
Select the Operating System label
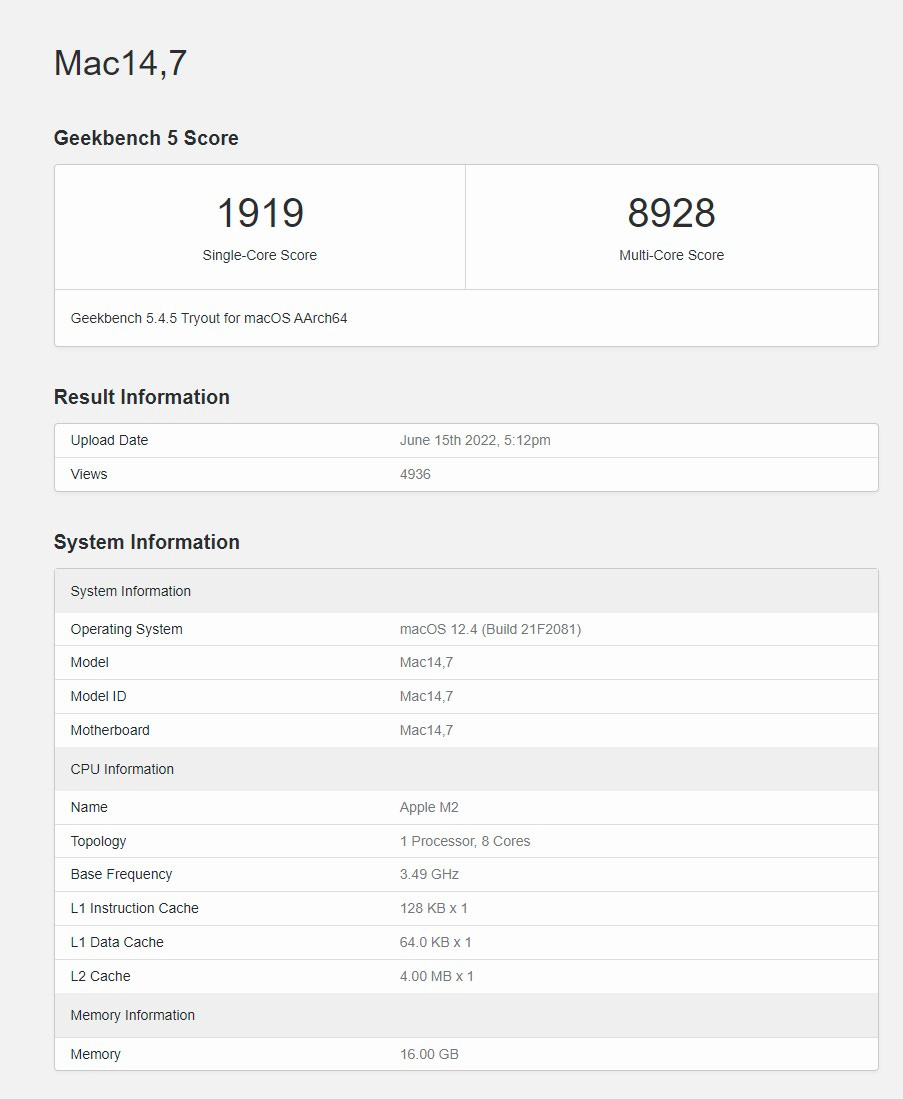126,629
